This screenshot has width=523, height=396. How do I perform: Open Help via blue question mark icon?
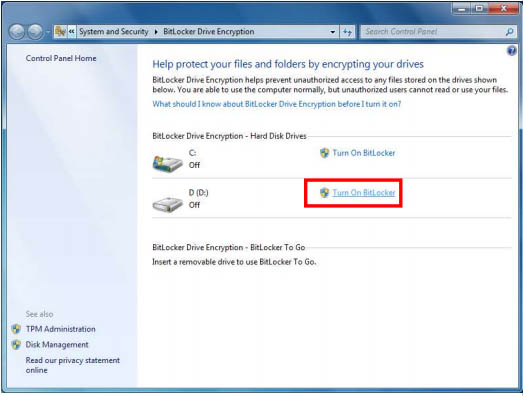(511, 51)
